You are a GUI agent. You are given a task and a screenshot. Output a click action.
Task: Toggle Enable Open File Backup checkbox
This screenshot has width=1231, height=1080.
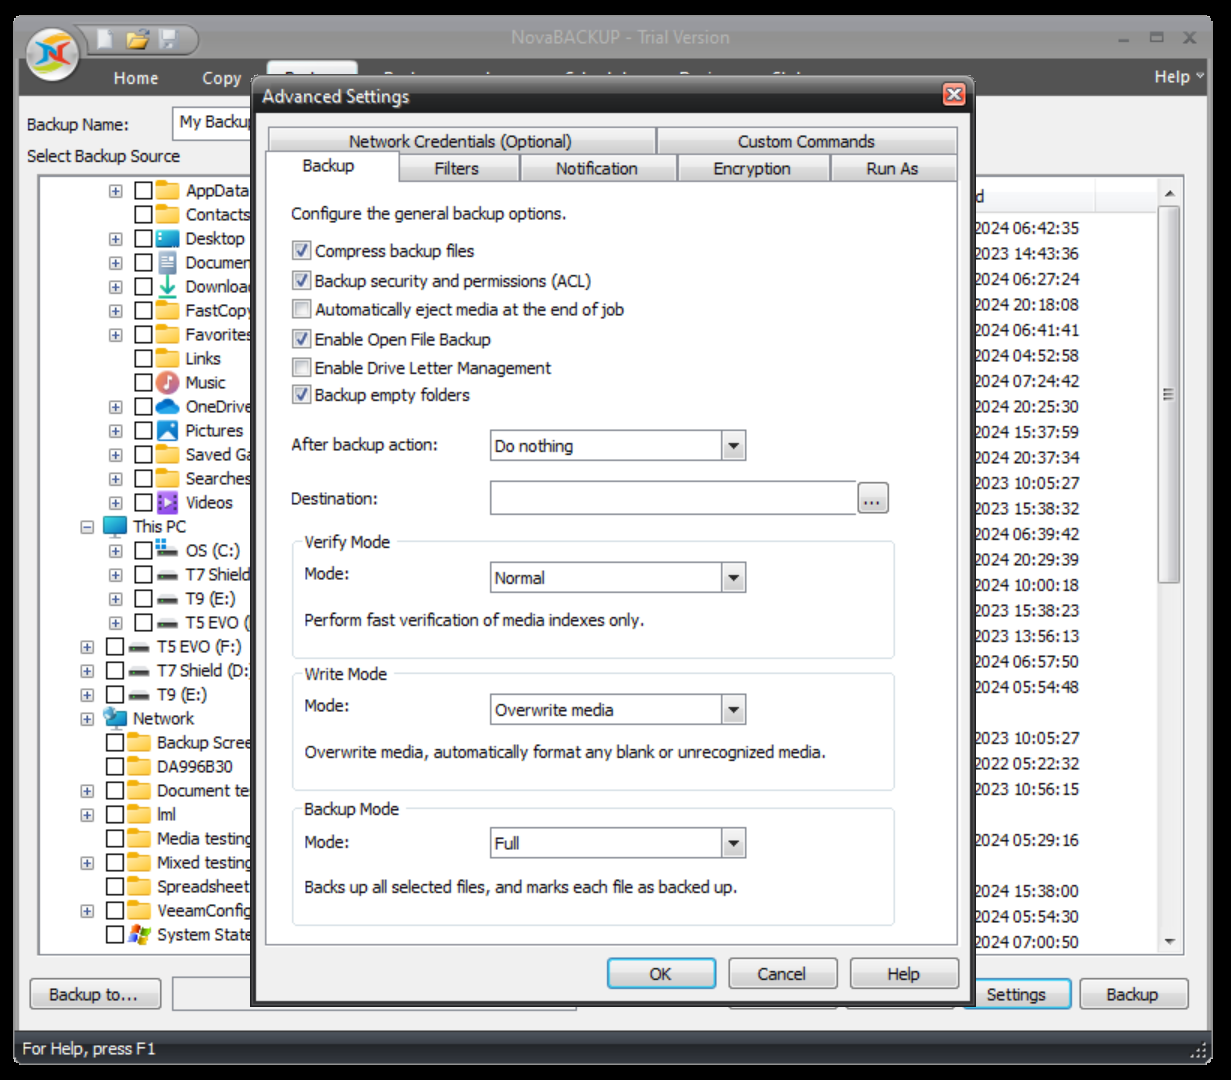tap(301, 339)
